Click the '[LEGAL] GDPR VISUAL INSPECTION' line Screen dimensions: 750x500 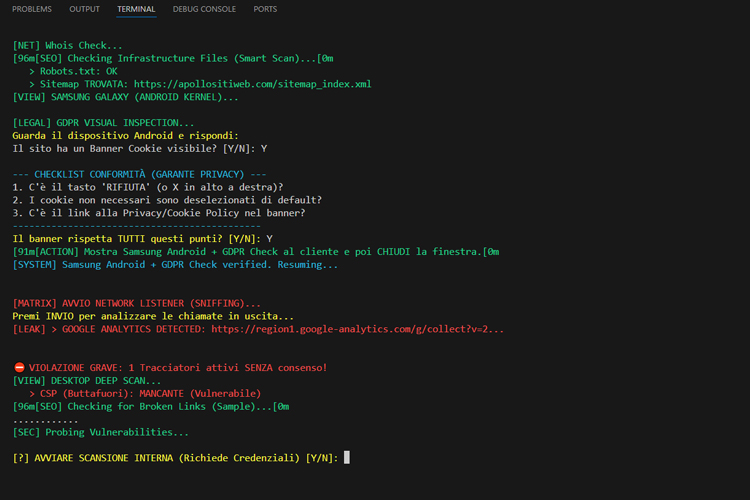[104, 123]
